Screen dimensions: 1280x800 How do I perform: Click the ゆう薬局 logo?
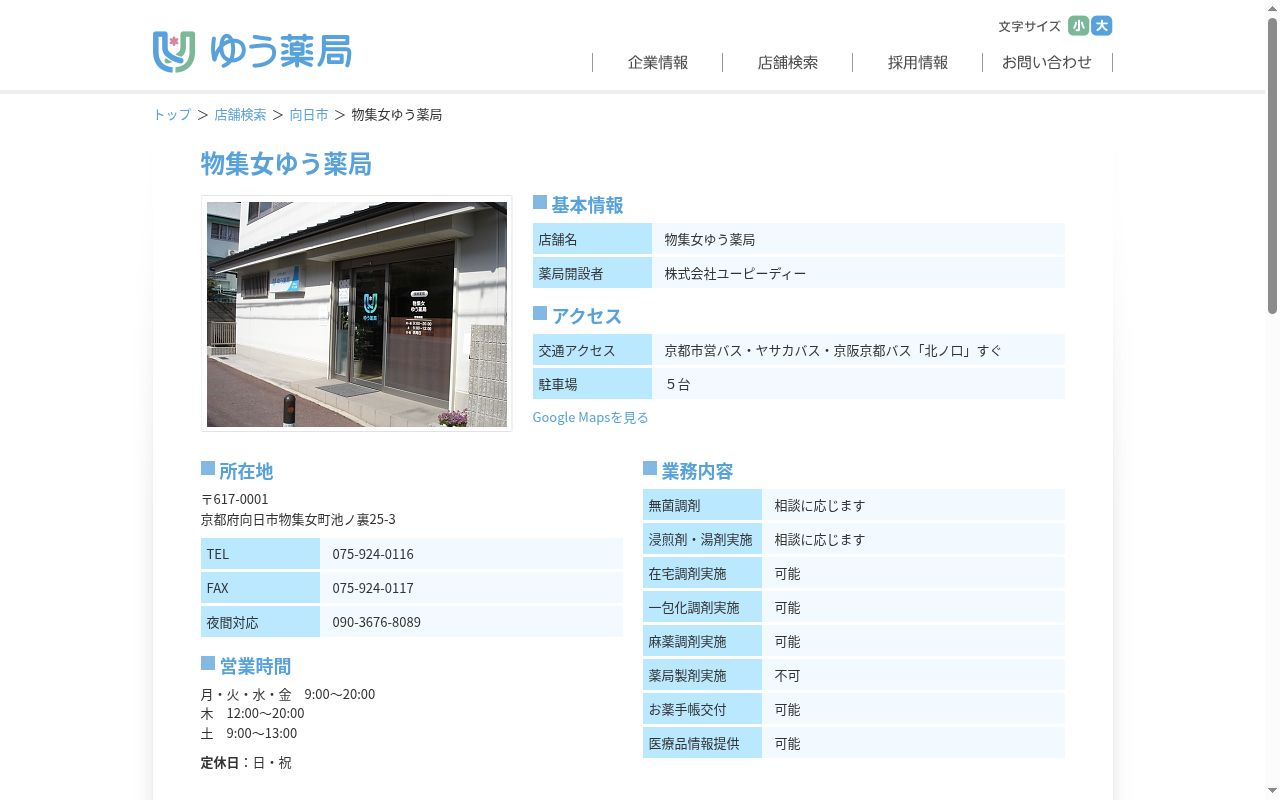(252, 51)
